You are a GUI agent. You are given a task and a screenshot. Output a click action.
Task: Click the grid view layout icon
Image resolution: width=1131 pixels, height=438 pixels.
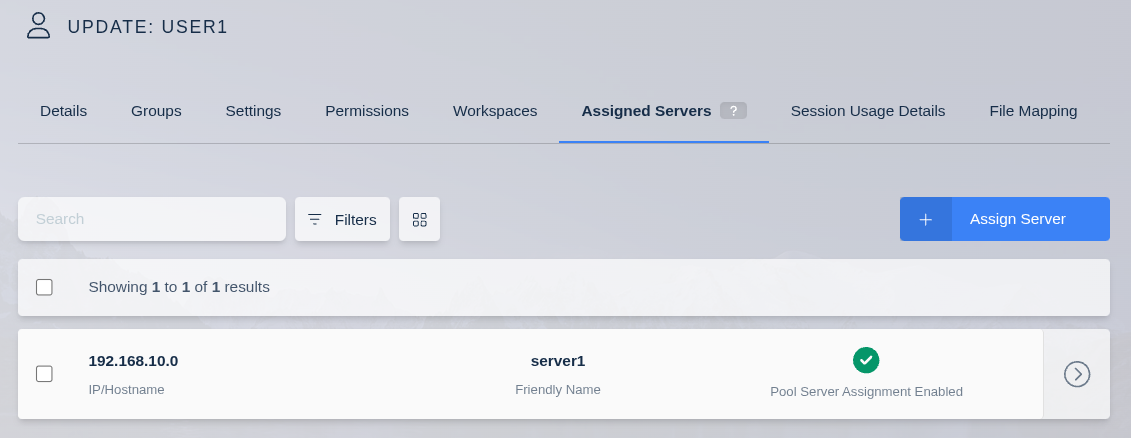pos(419,219)
